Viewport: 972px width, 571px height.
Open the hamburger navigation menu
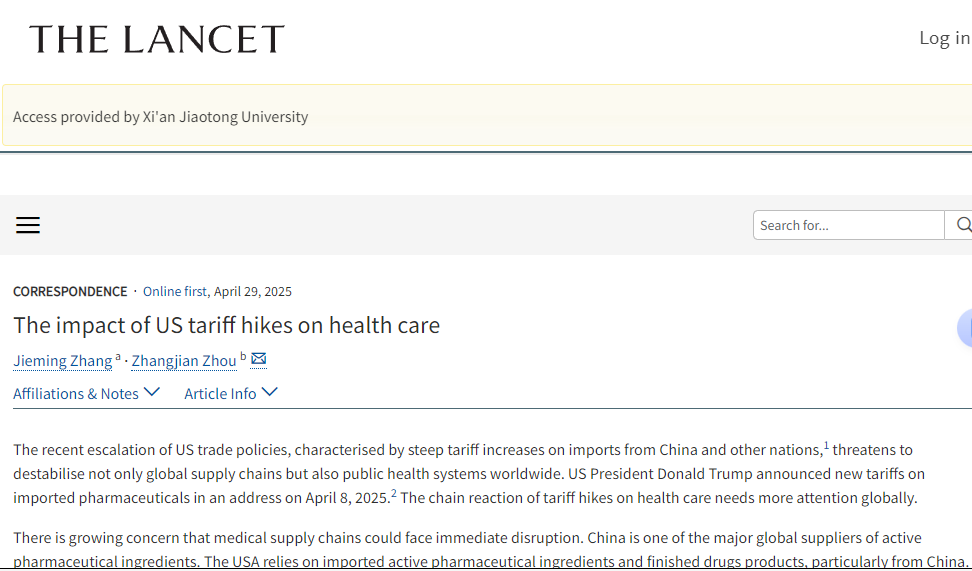coord(28,225)
